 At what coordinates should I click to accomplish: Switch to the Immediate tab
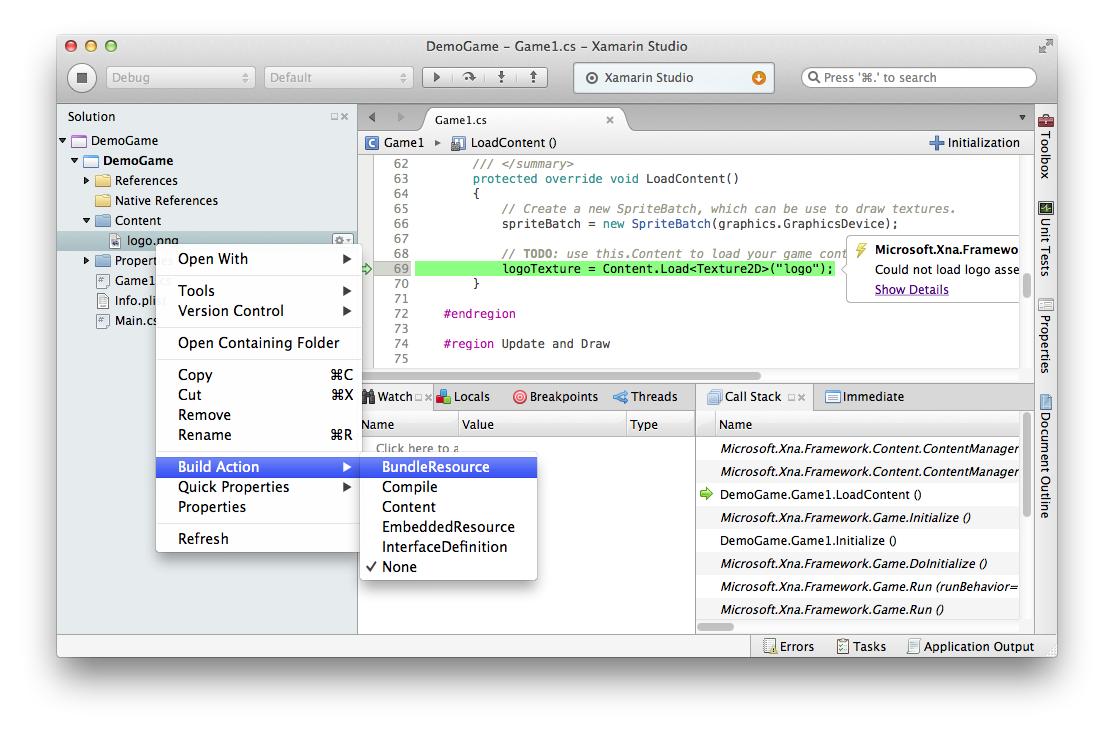[x=865, y=397]
